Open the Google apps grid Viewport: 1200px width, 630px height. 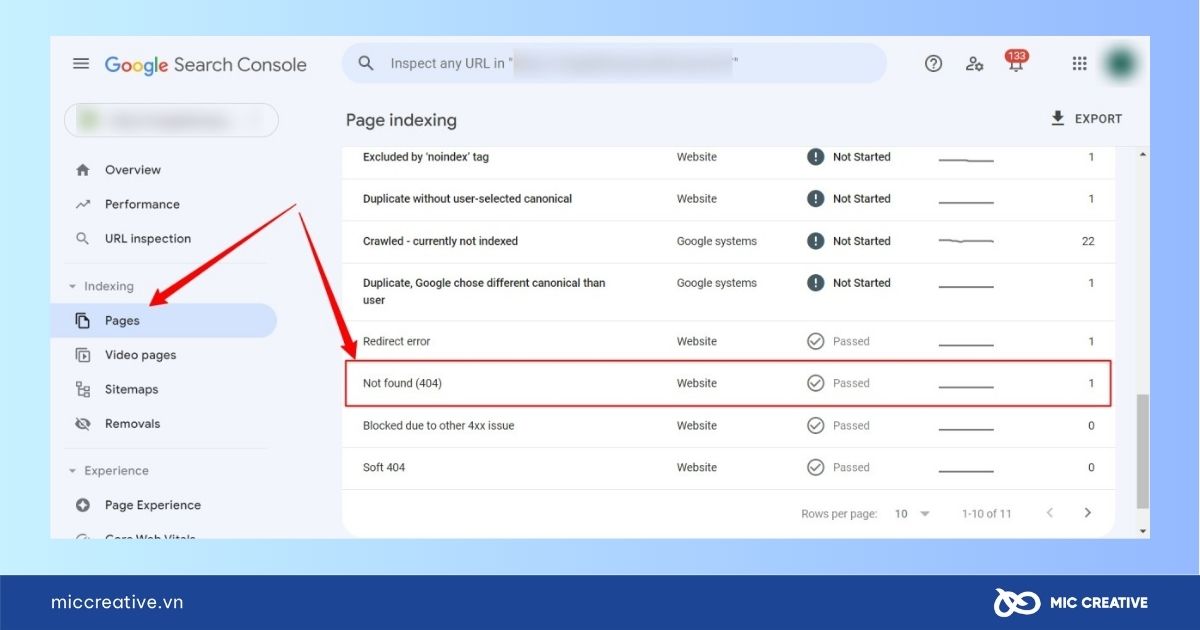click(x=1079, y=64)
